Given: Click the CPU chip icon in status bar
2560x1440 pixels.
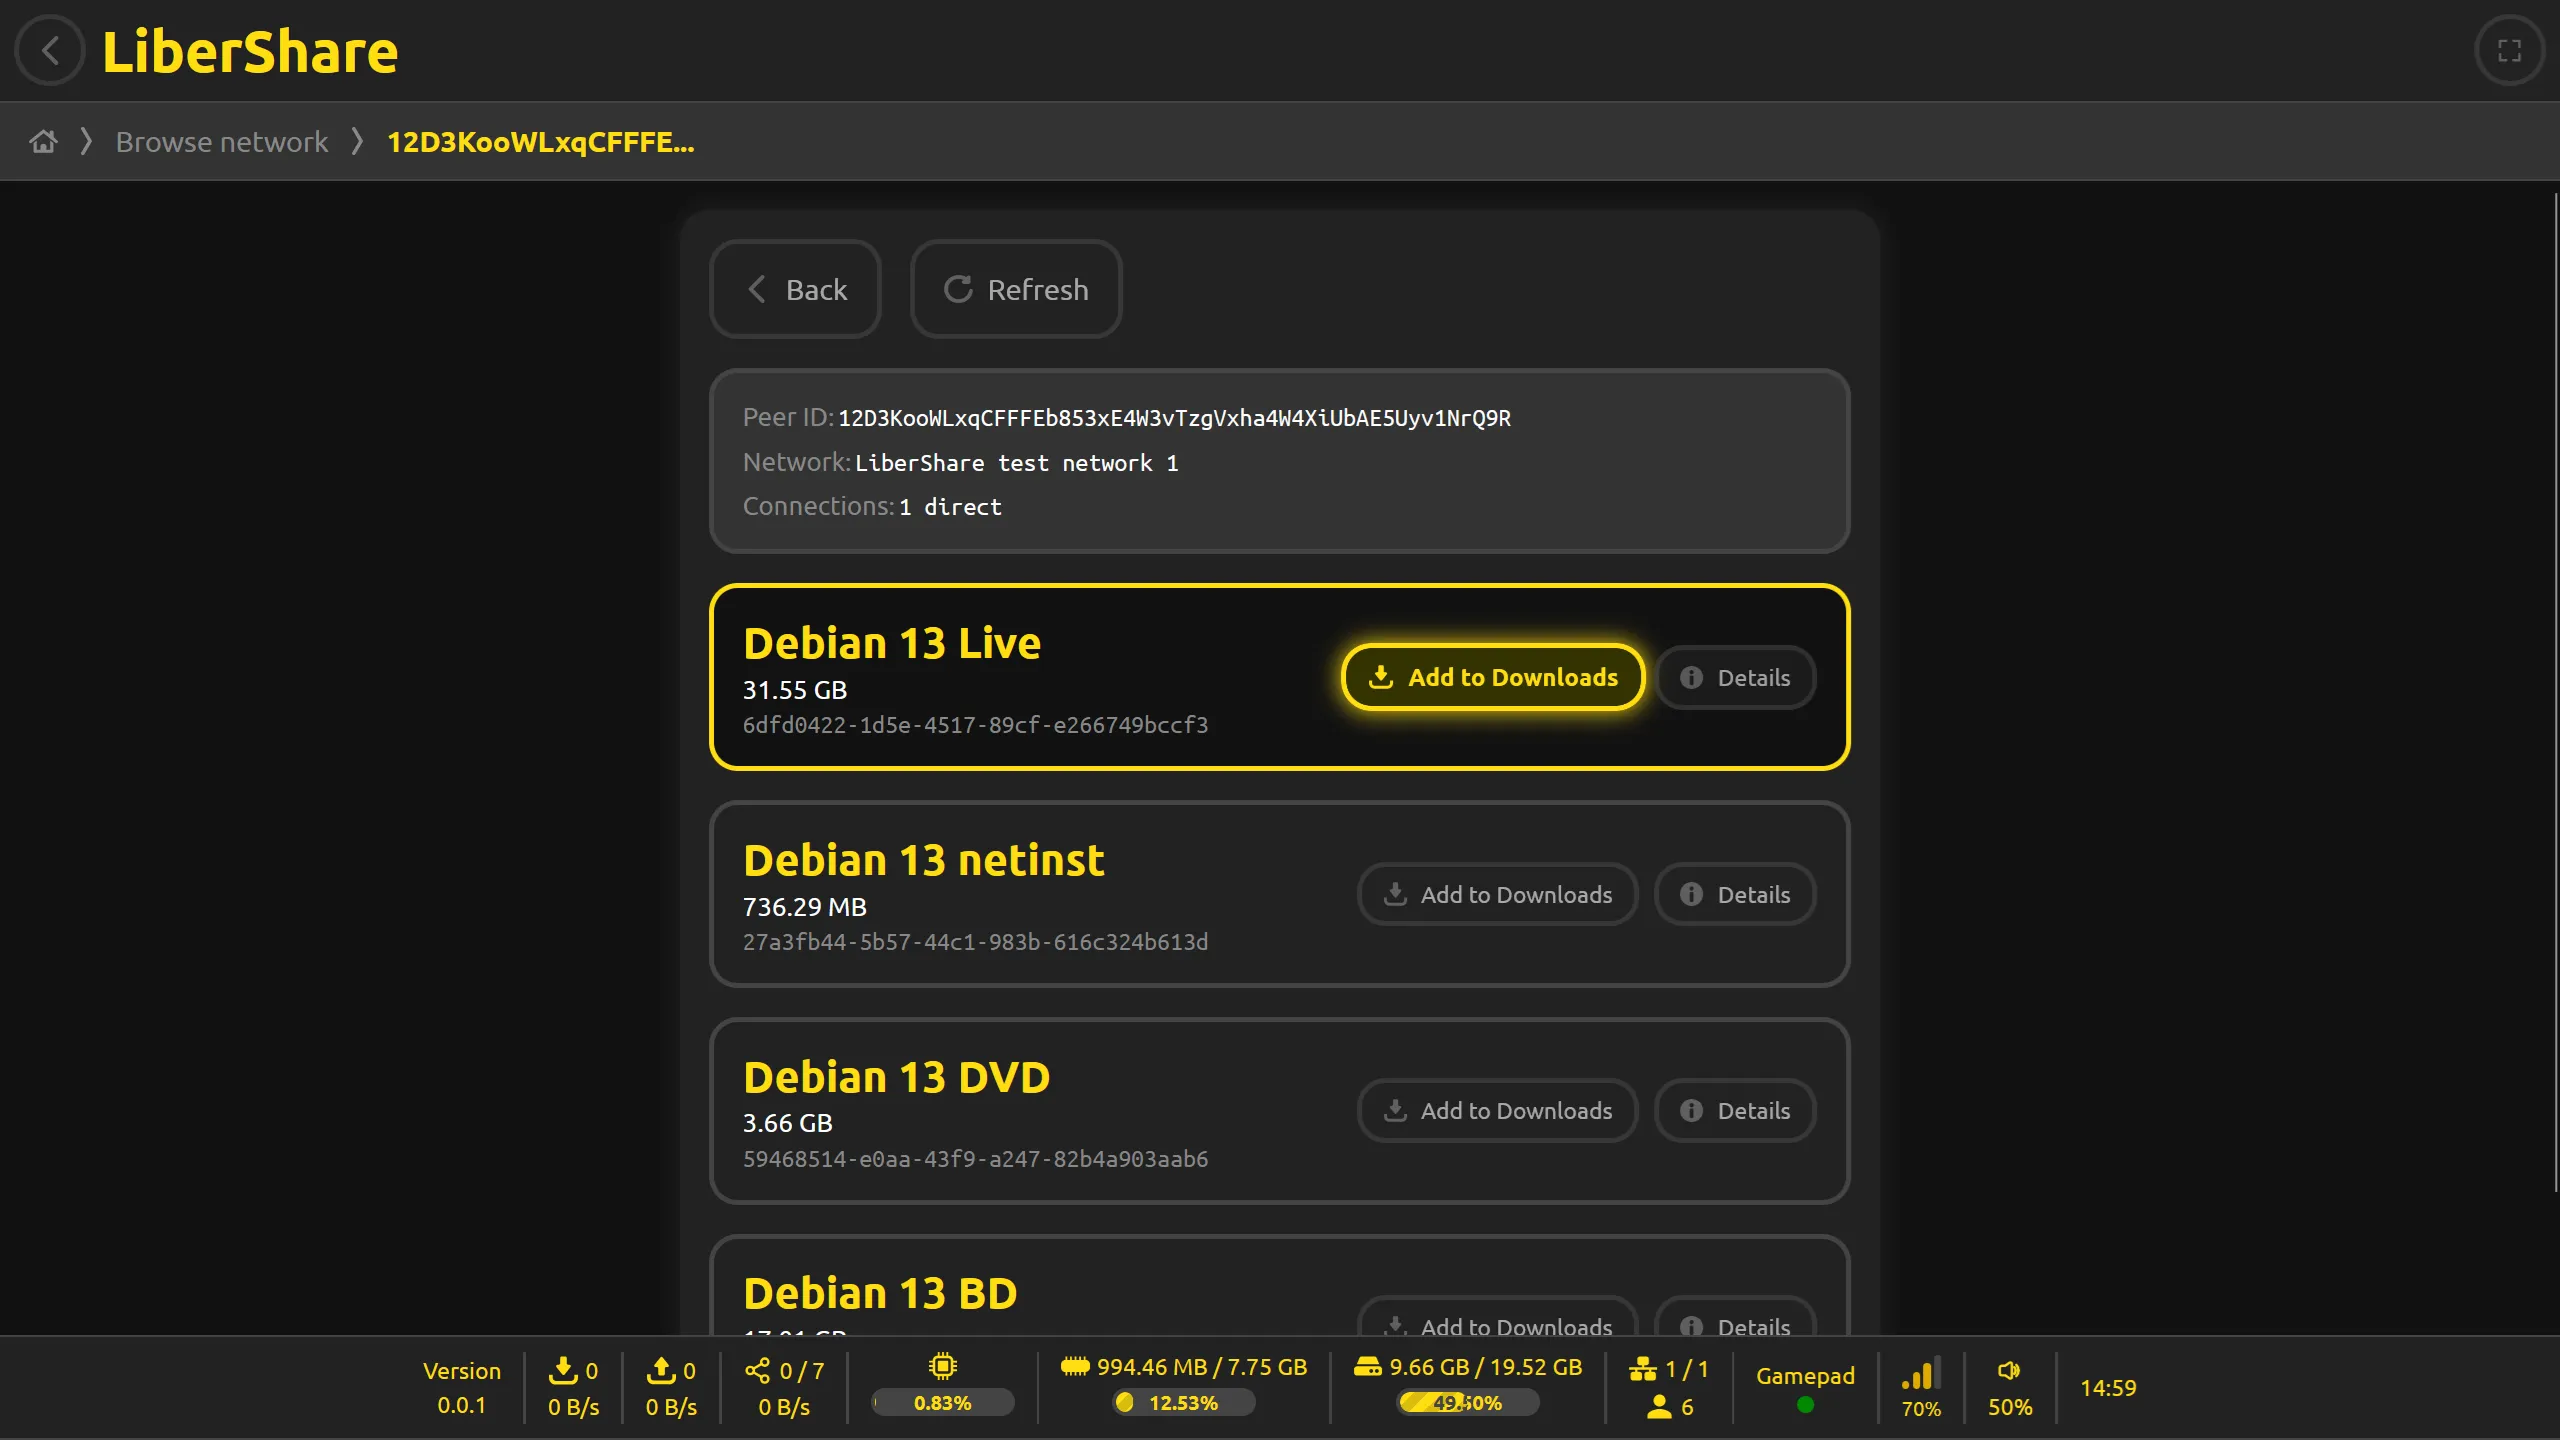Looking at the screenshot, I should 943,1366.
